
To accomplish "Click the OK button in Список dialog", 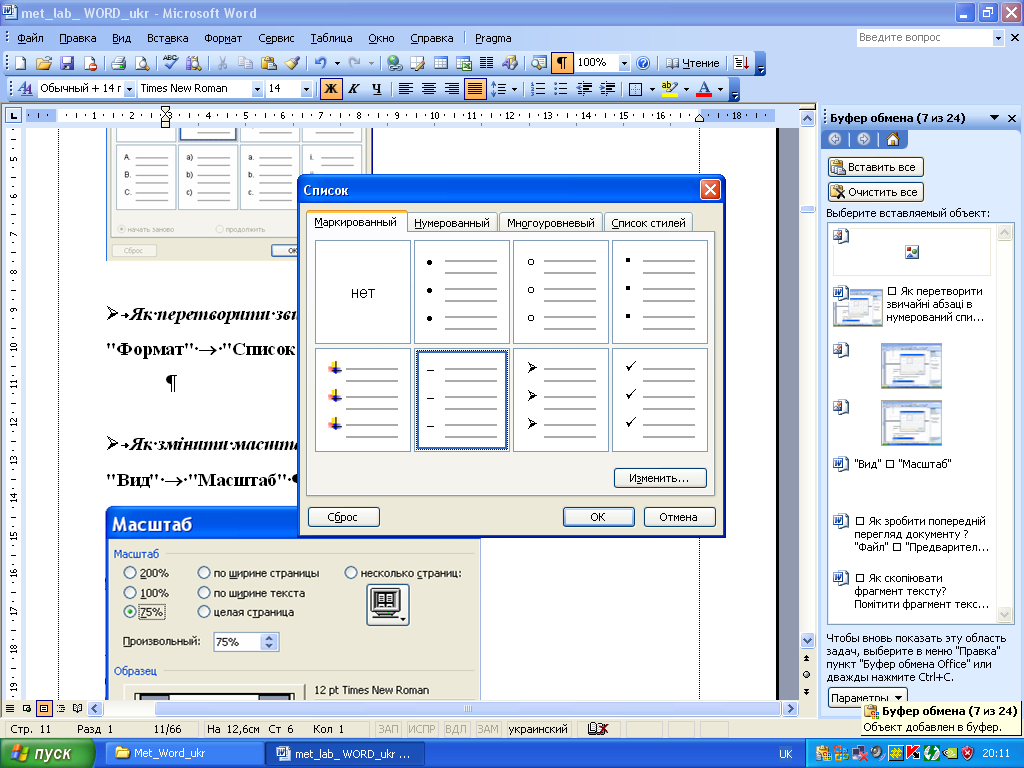I will click(x=598, y=517).
